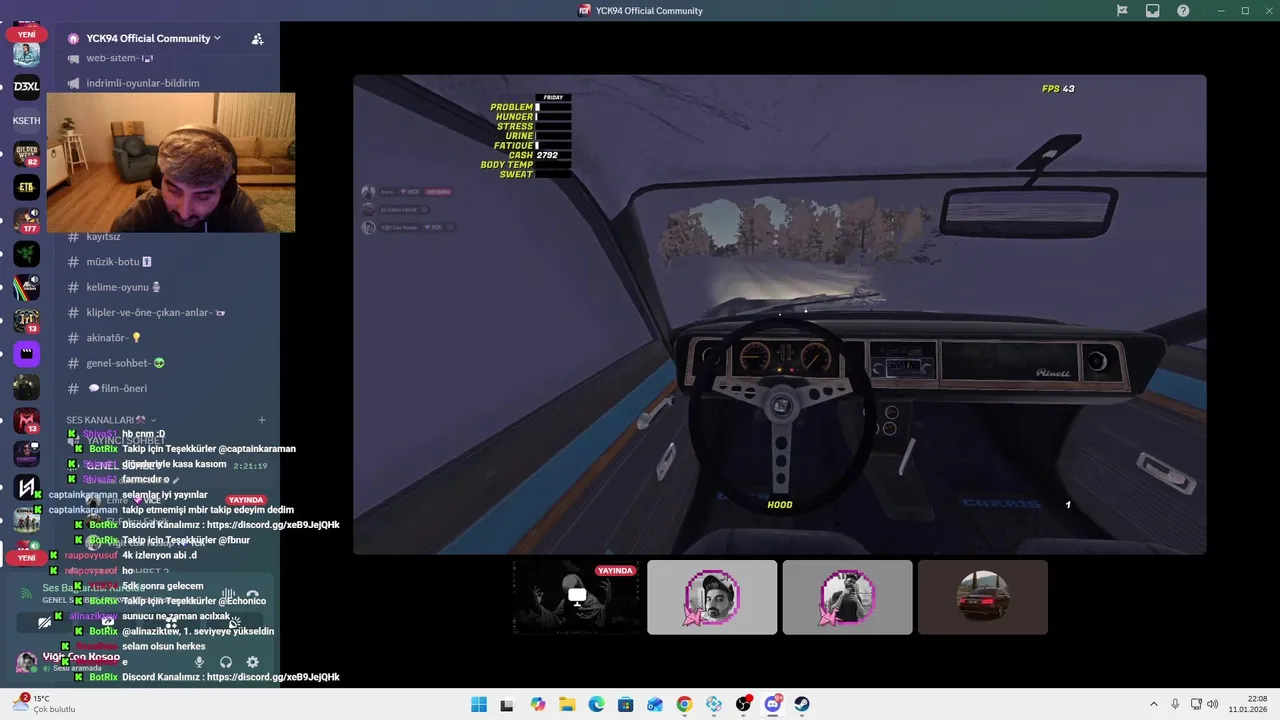Toggle deafen headphones in user panel
The height and width of the screenshot is (720, 1280).
[226, 662]
